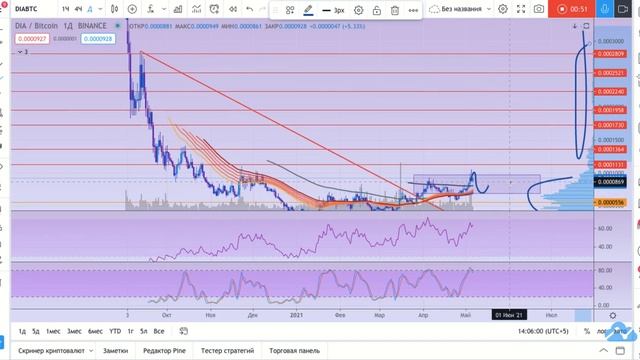
Task: Open the 'Заметки' tab
Action: coord(116,351)
